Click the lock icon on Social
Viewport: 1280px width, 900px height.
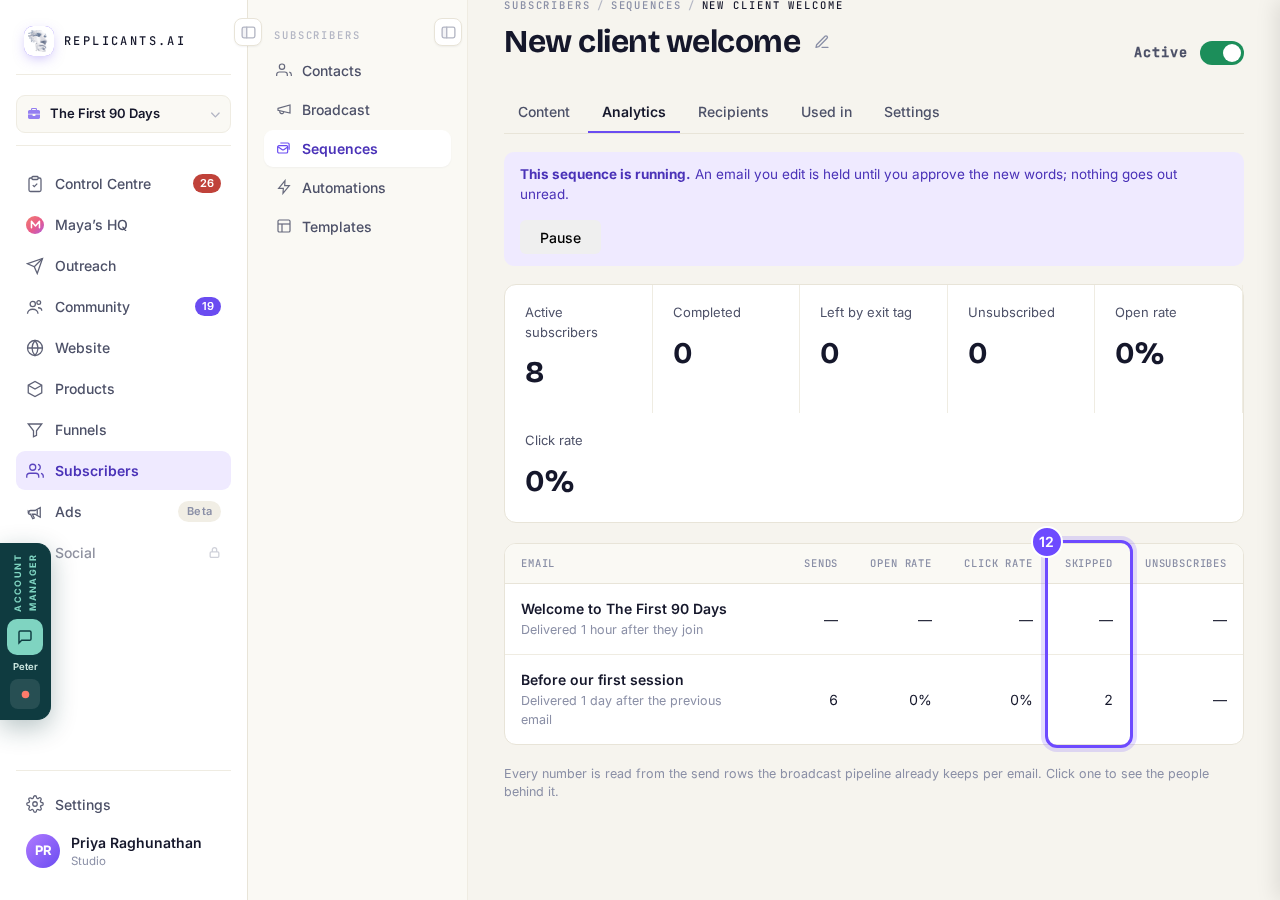(214, 553)
